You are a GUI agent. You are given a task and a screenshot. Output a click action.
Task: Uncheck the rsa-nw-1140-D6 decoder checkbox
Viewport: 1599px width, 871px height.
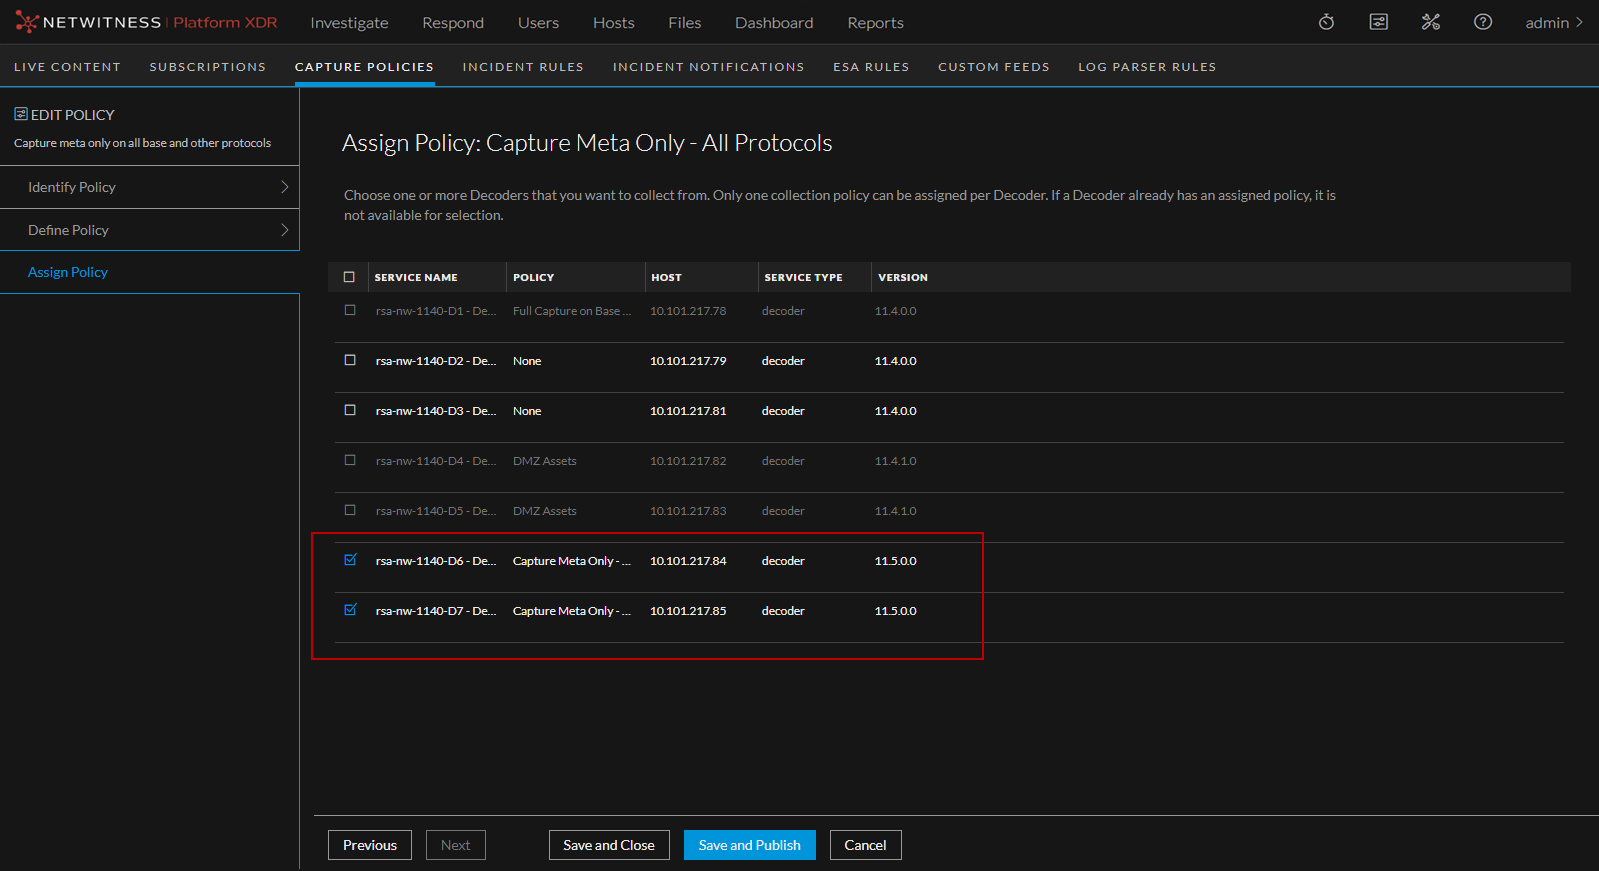(350, 560)
